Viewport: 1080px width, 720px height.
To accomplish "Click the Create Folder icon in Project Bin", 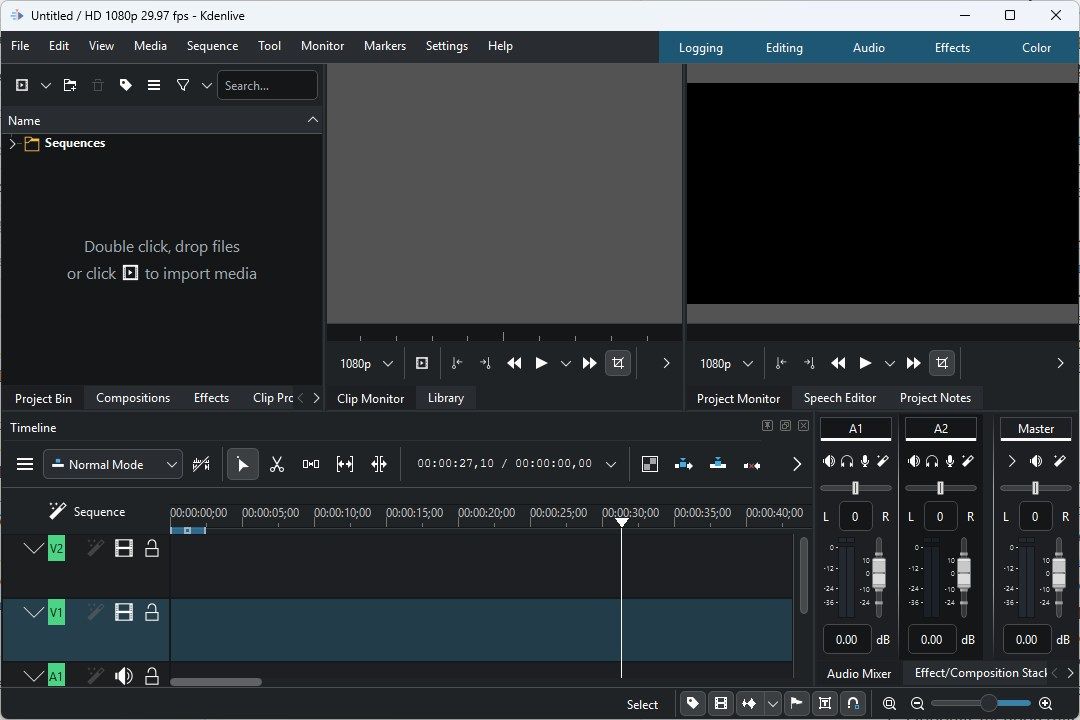I will tap(70, 85).
